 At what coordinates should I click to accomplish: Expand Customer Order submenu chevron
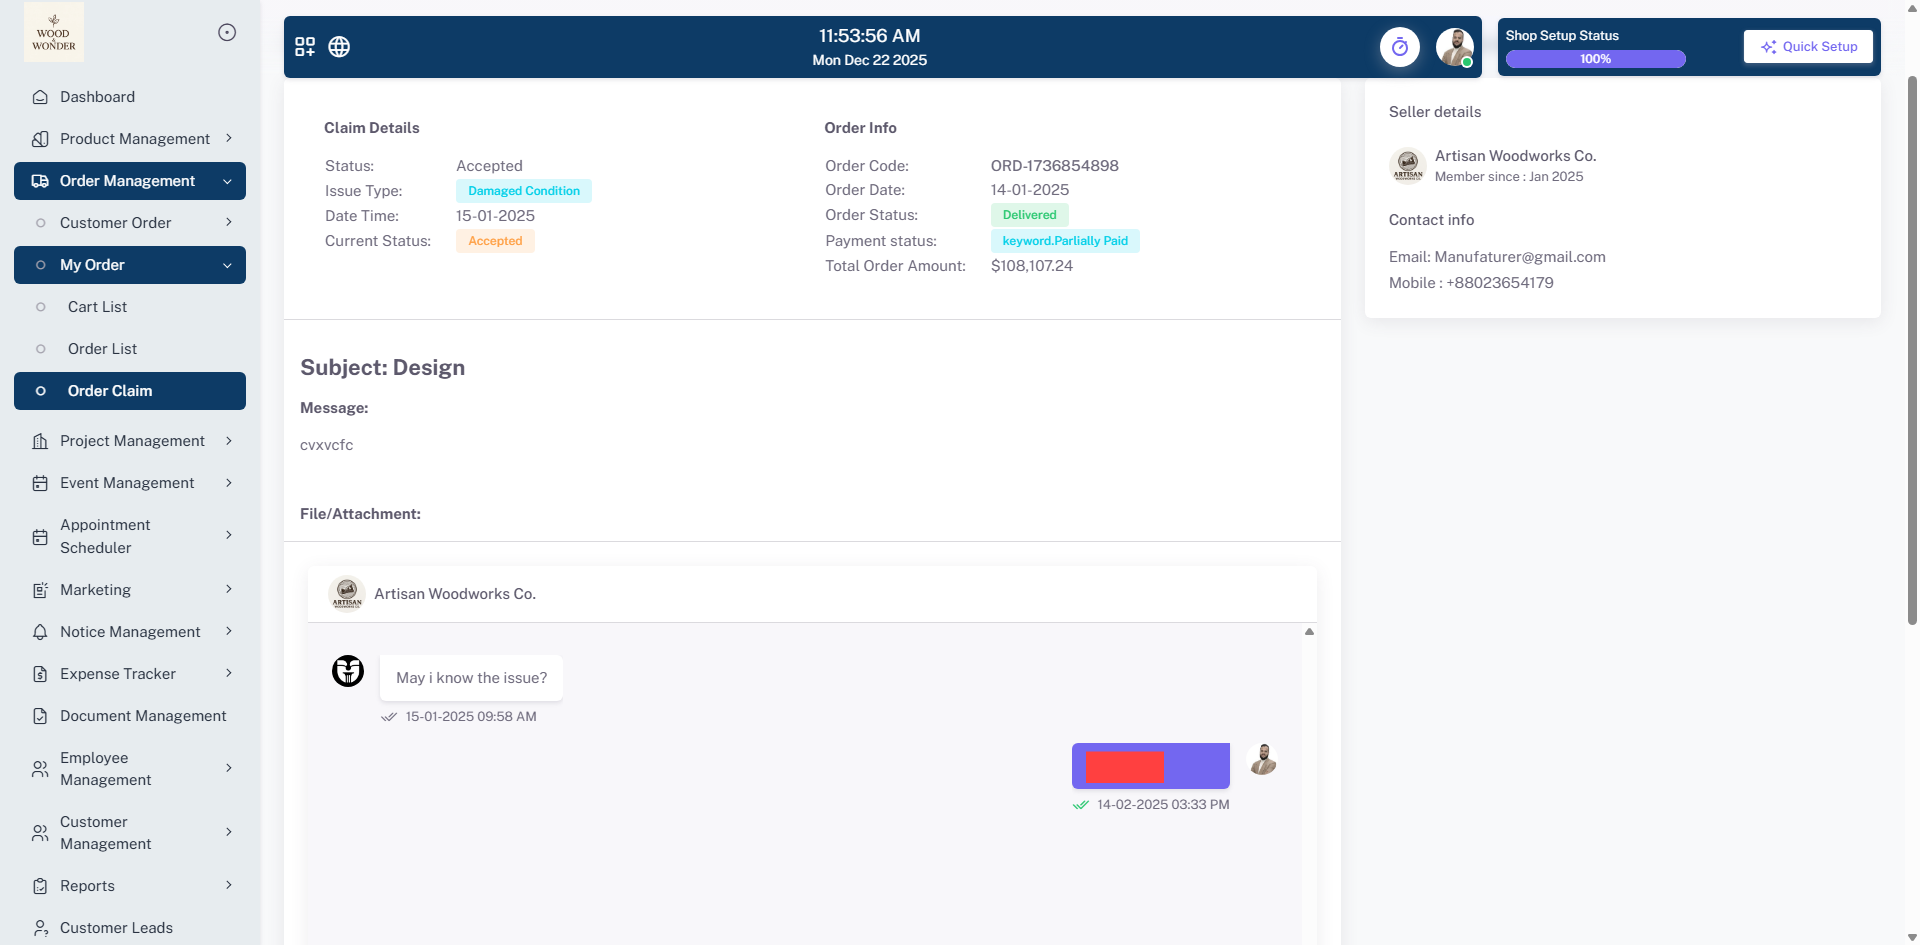(x=229, y=223)
